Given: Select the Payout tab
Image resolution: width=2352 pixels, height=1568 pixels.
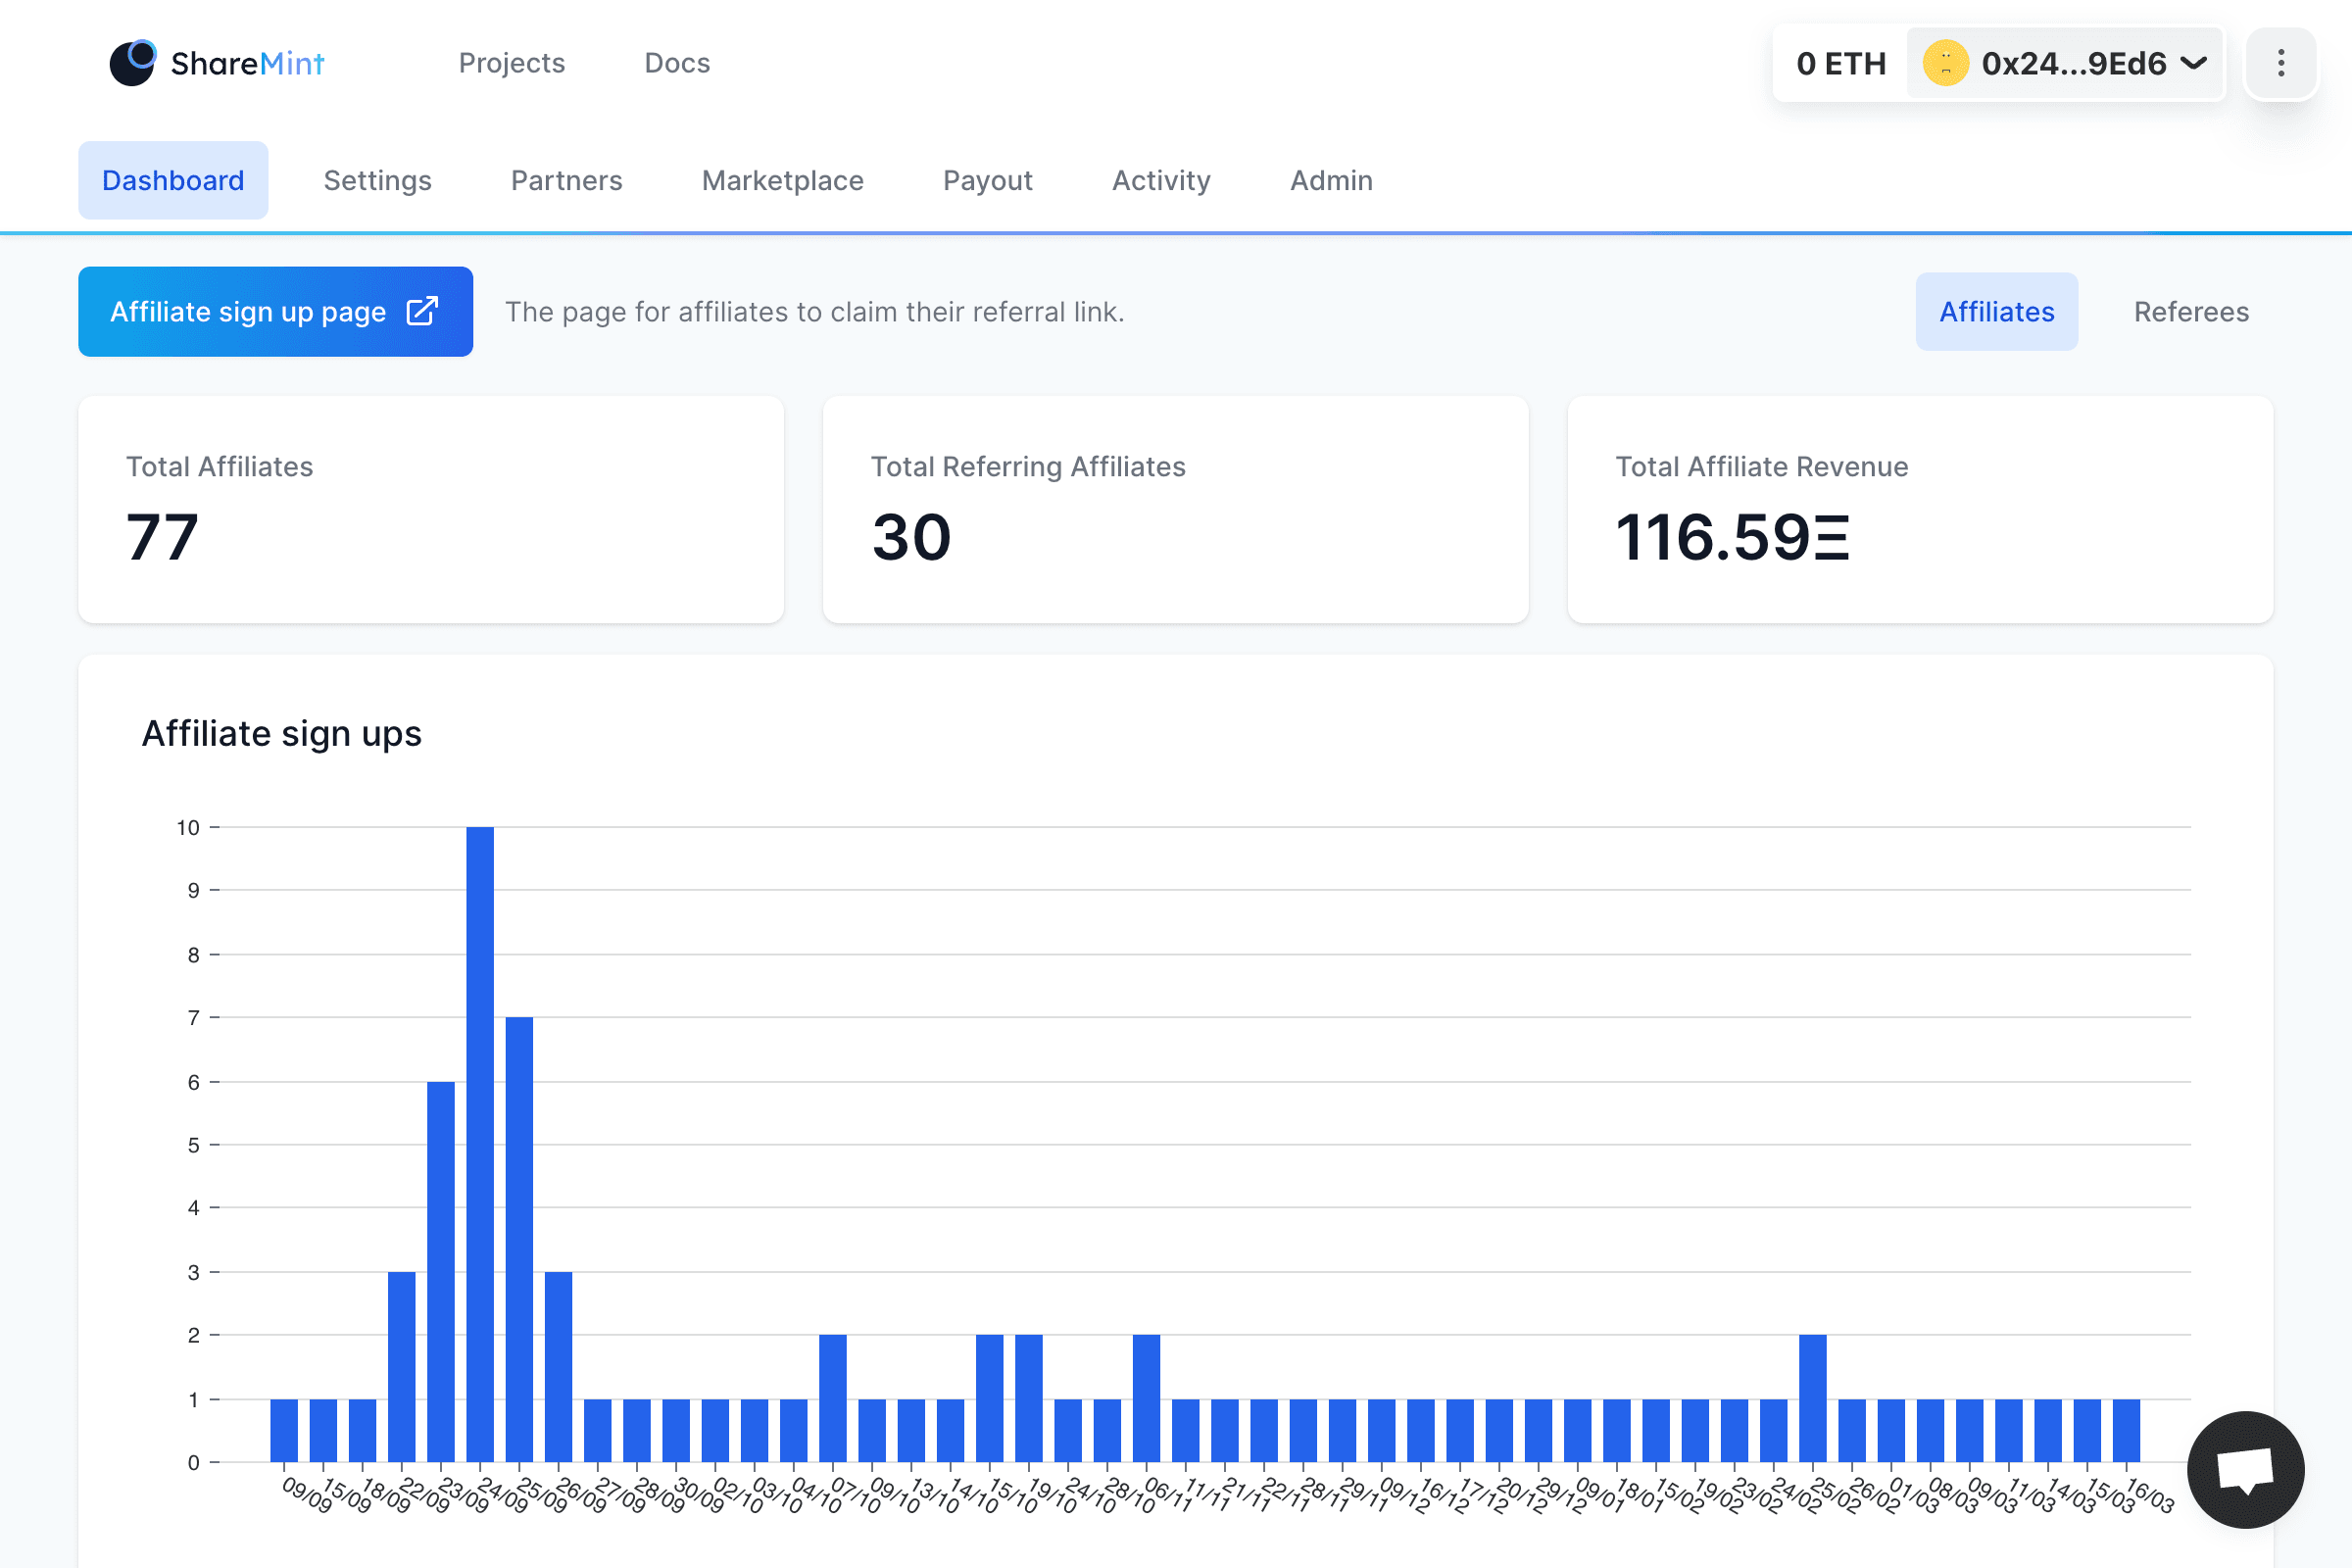Looking at the screenshot, I should point(987,180).
